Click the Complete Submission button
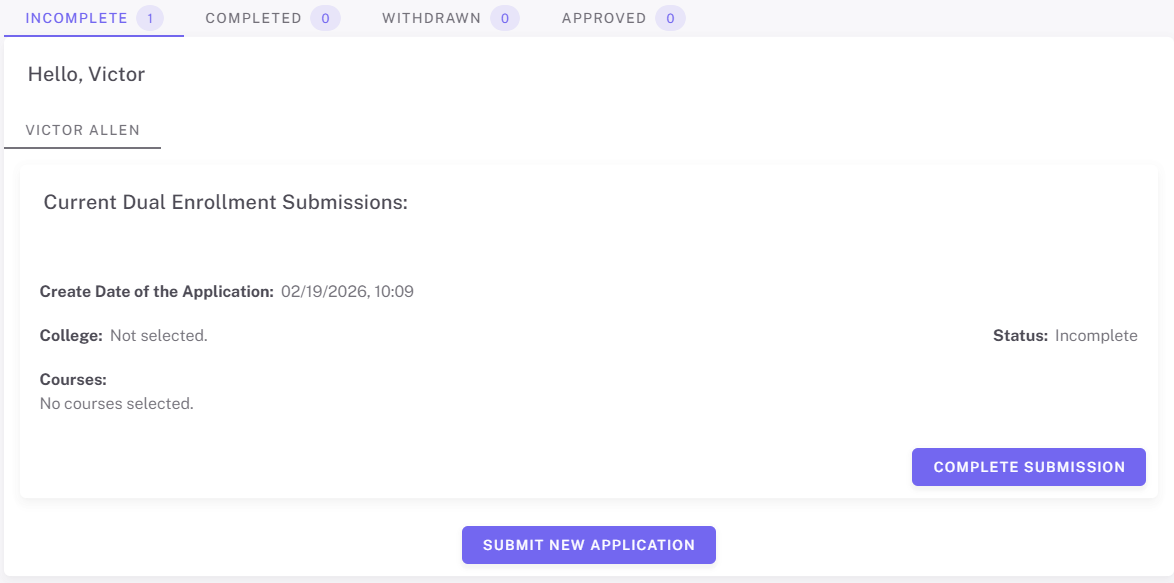 coord(1028,466)
